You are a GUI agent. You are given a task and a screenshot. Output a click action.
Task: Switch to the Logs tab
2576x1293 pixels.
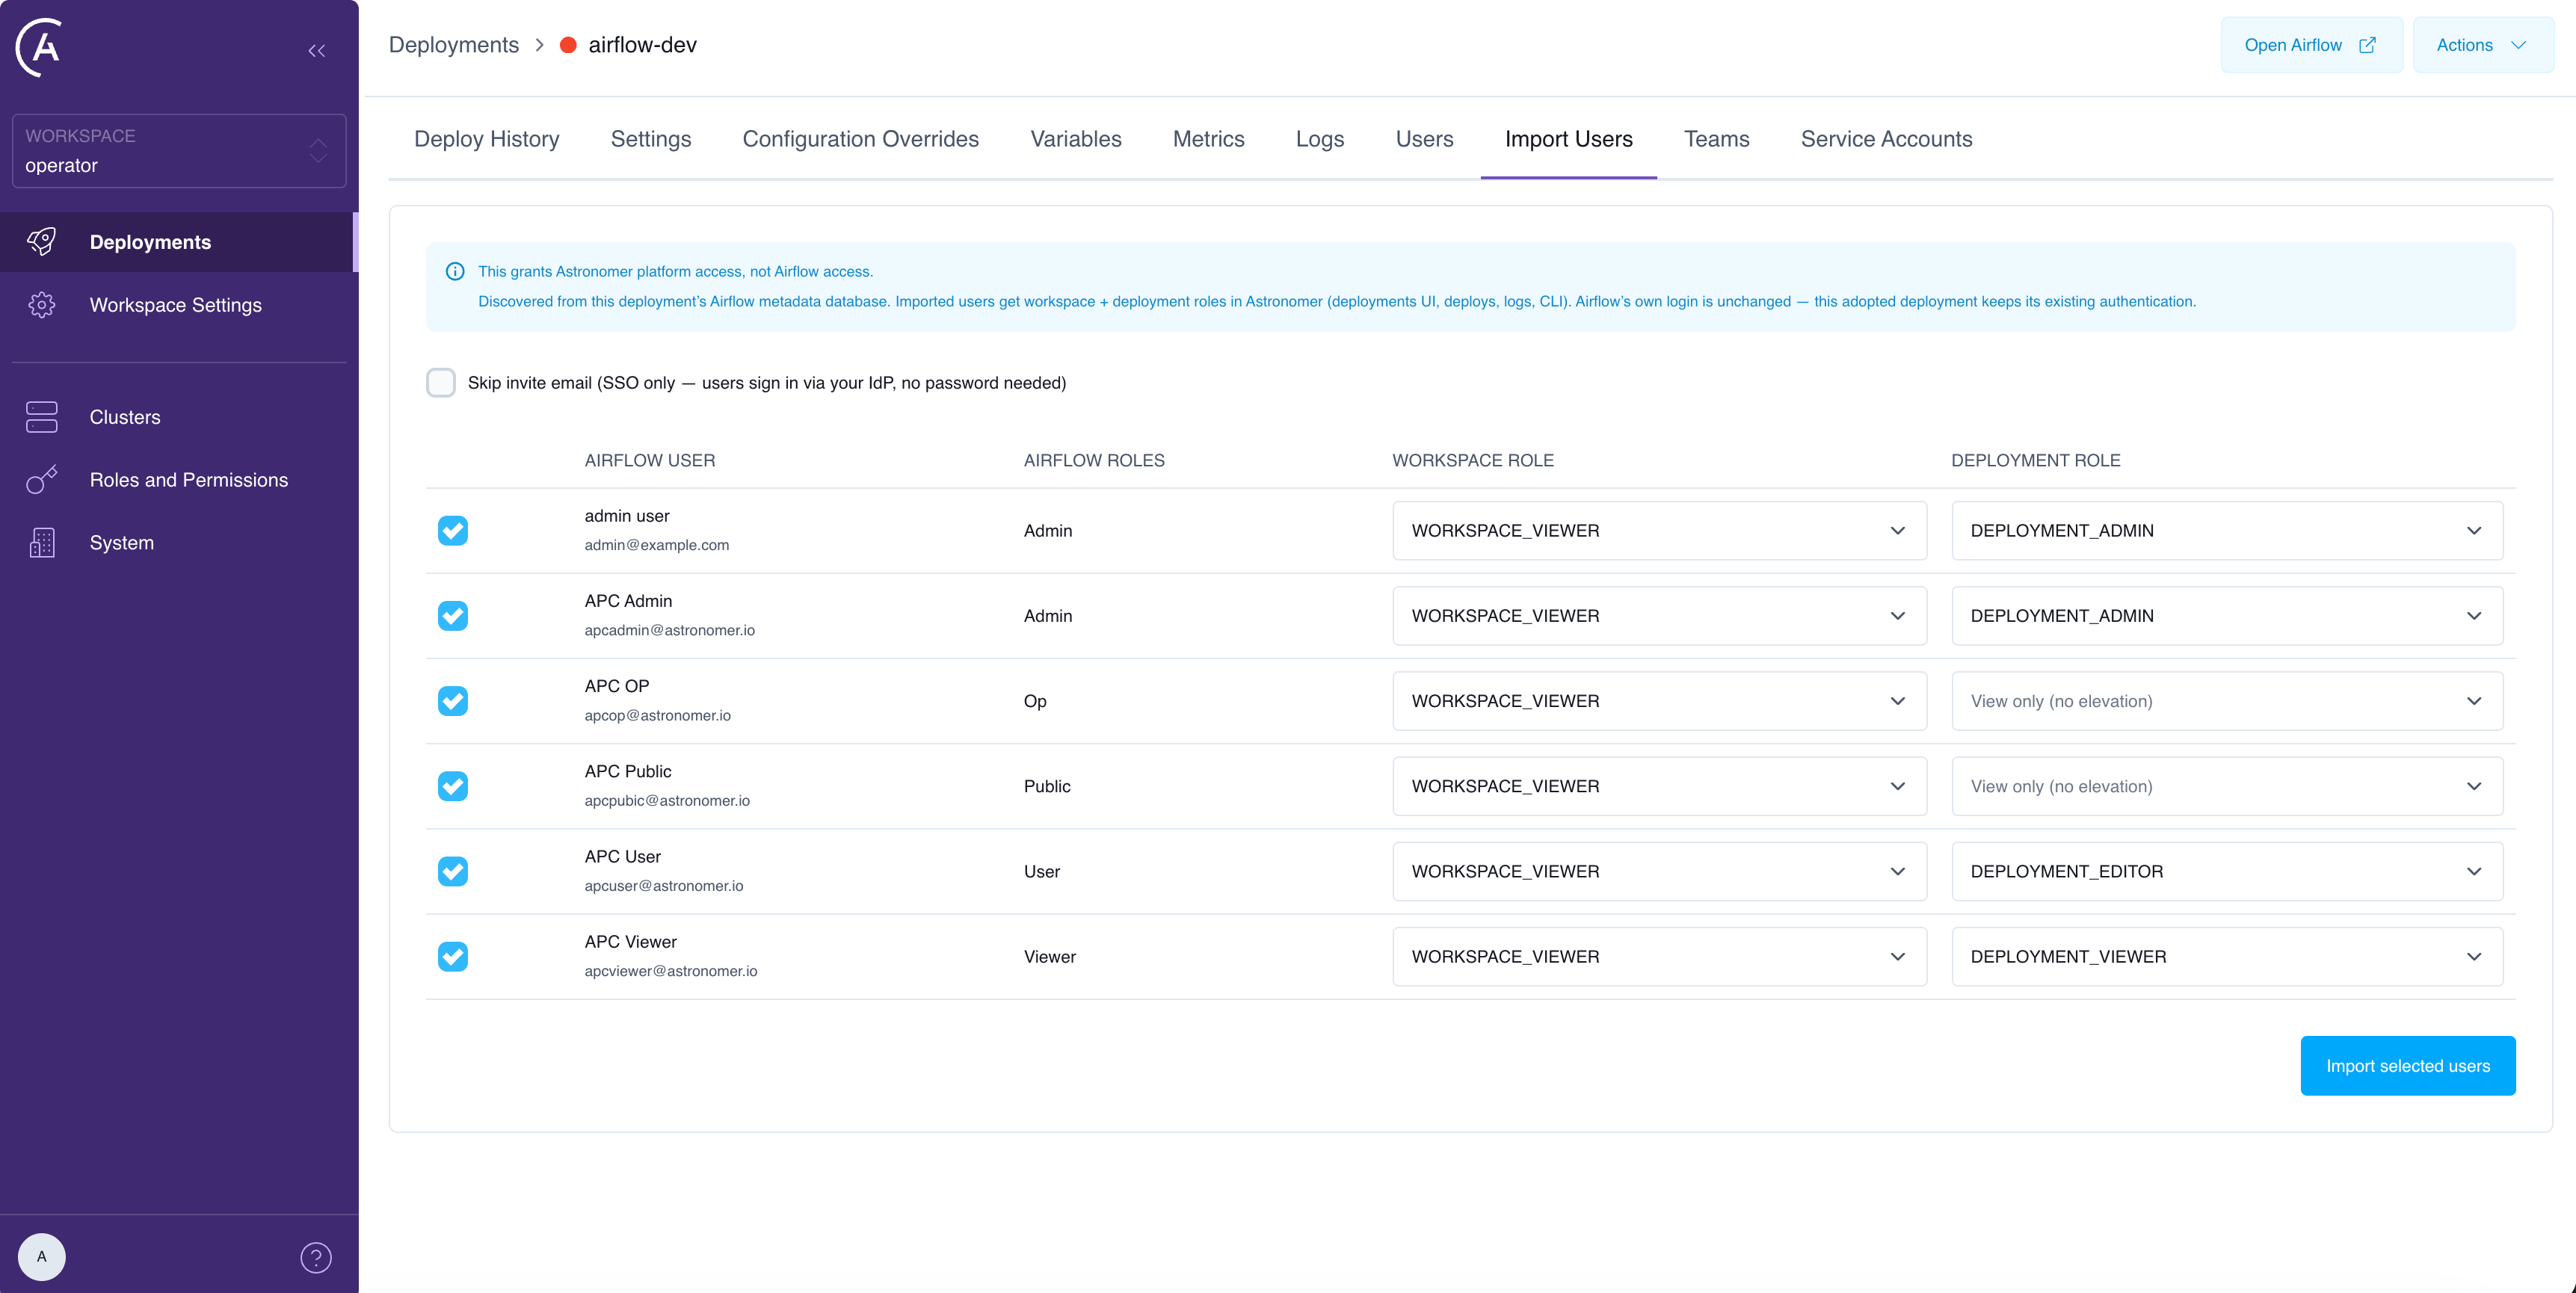point(1320,139)
